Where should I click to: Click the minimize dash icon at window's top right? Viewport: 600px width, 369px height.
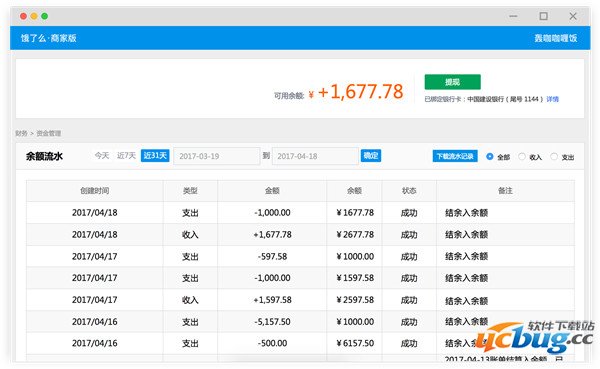click(x=514, y=16)
